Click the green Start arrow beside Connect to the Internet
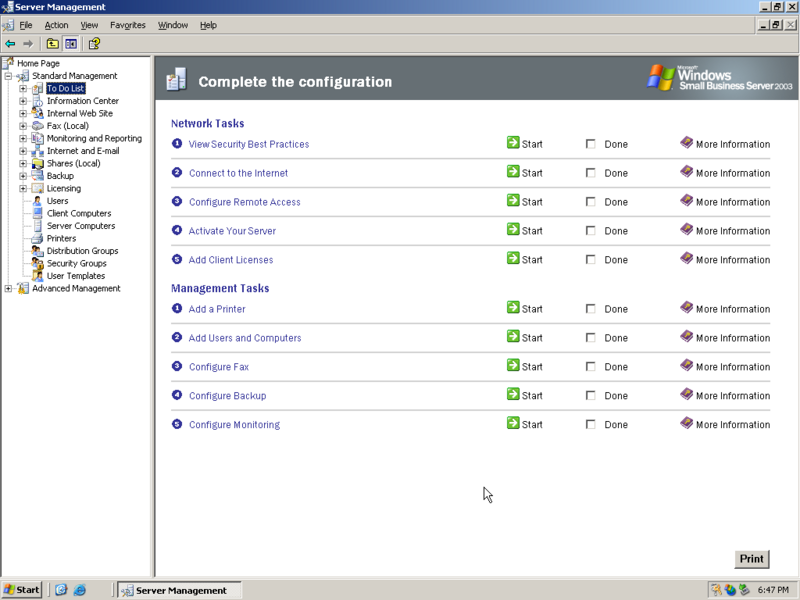The width and height of the screenshot is (800, 600). [x=513, y=173]
